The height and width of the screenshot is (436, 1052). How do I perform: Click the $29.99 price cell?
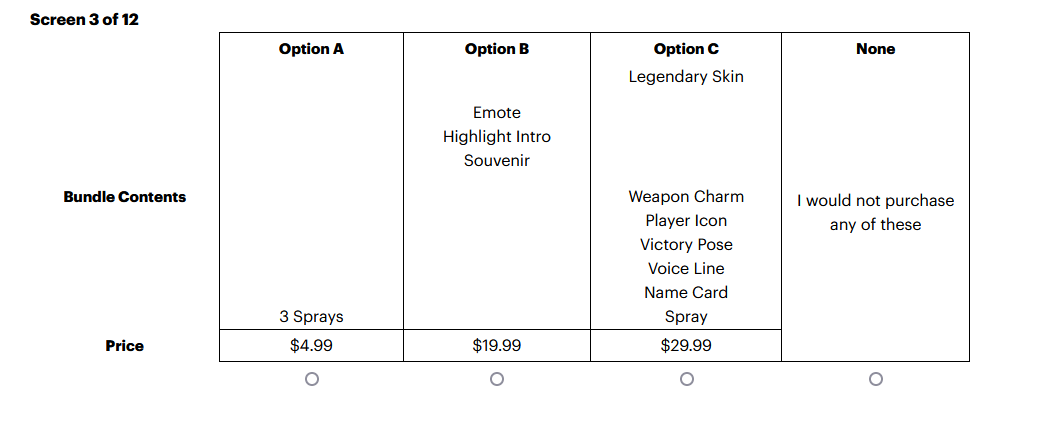pyautogui.click(x=686, y=346)
